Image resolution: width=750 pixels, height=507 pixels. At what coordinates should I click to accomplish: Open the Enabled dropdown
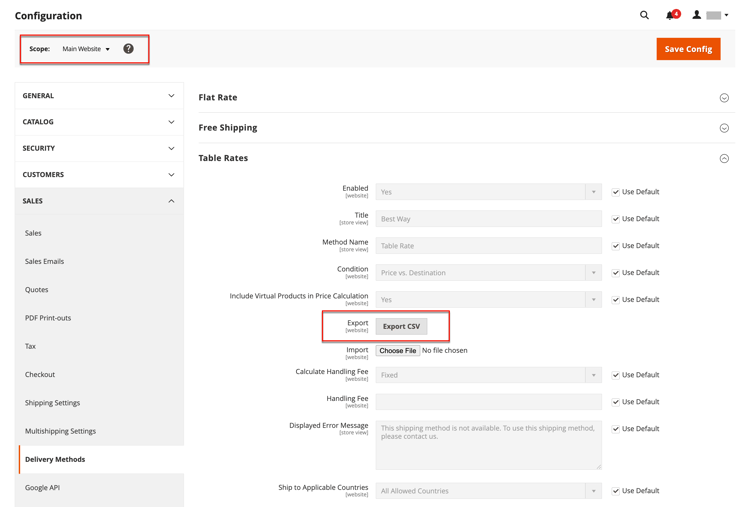tap(488, 192)
